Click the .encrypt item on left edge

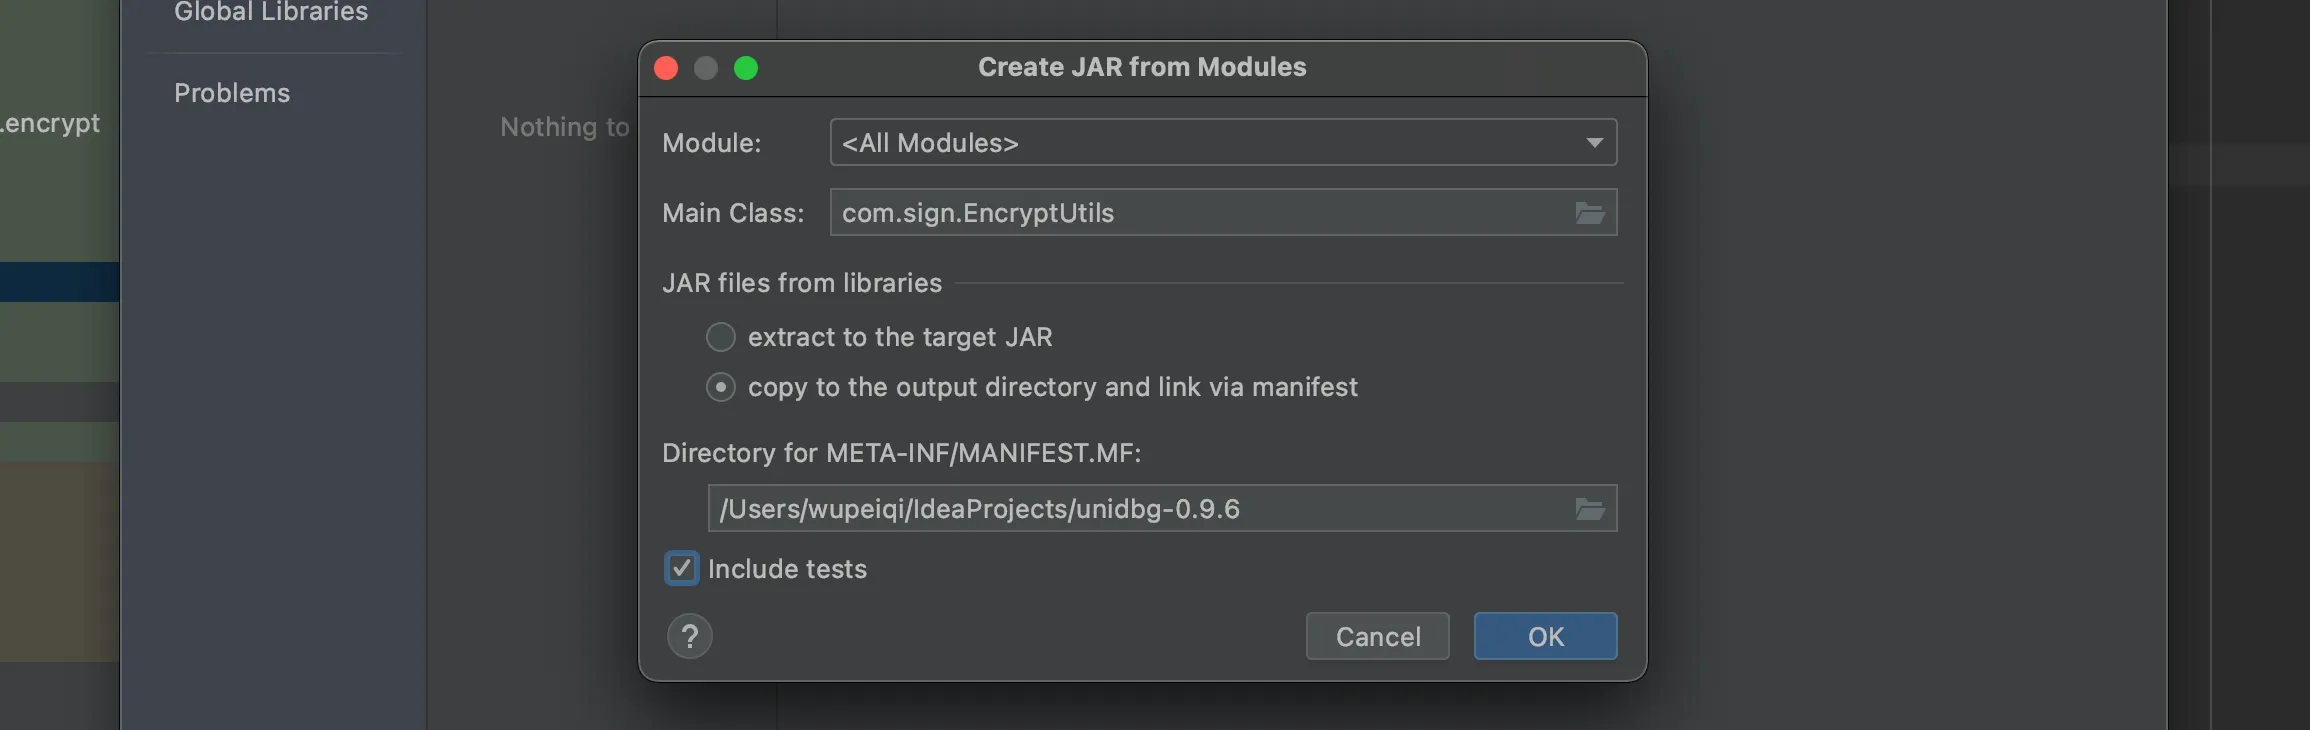click(x=50, y=123)
